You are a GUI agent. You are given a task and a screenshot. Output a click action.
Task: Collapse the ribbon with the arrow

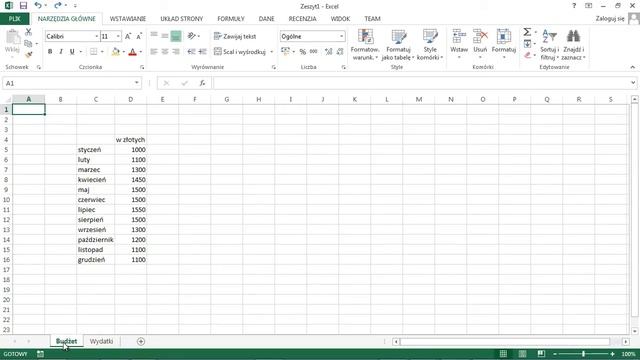pyautogui.click(x=633, y=67)
